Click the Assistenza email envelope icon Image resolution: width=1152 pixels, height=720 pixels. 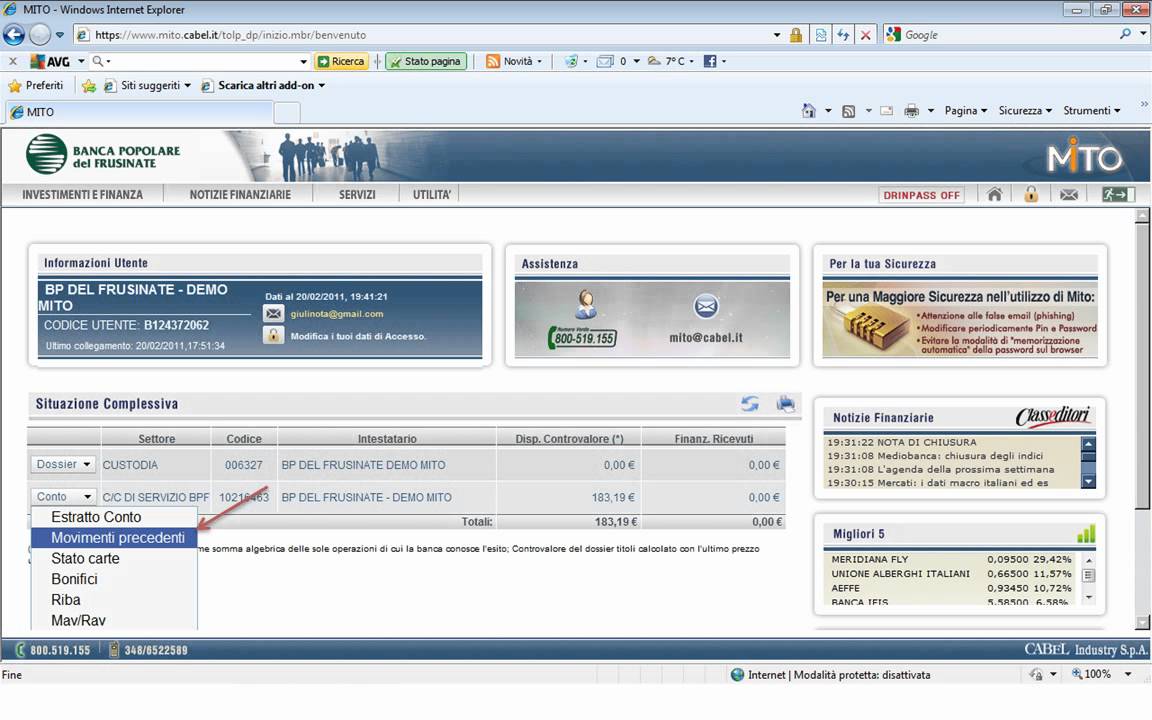coord(706,306)
